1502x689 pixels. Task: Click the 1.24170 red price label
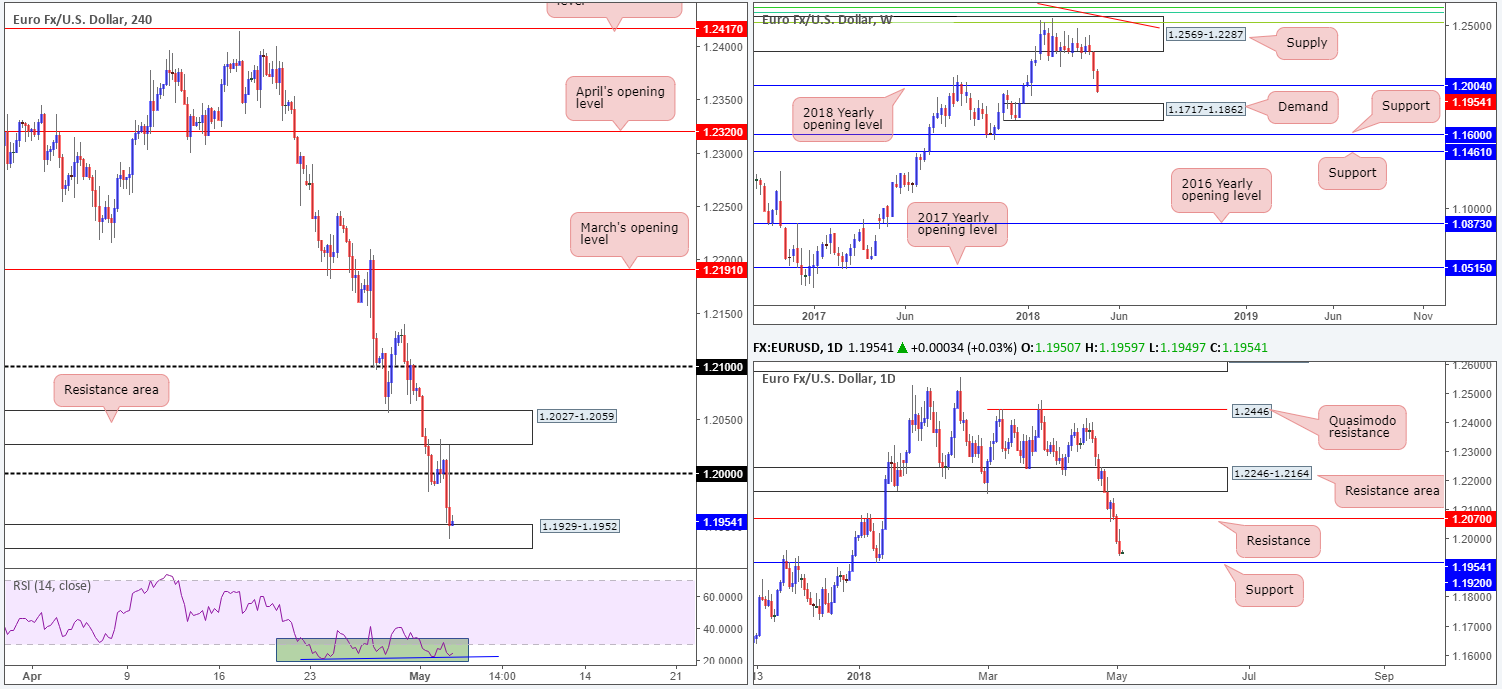(720, 30)
